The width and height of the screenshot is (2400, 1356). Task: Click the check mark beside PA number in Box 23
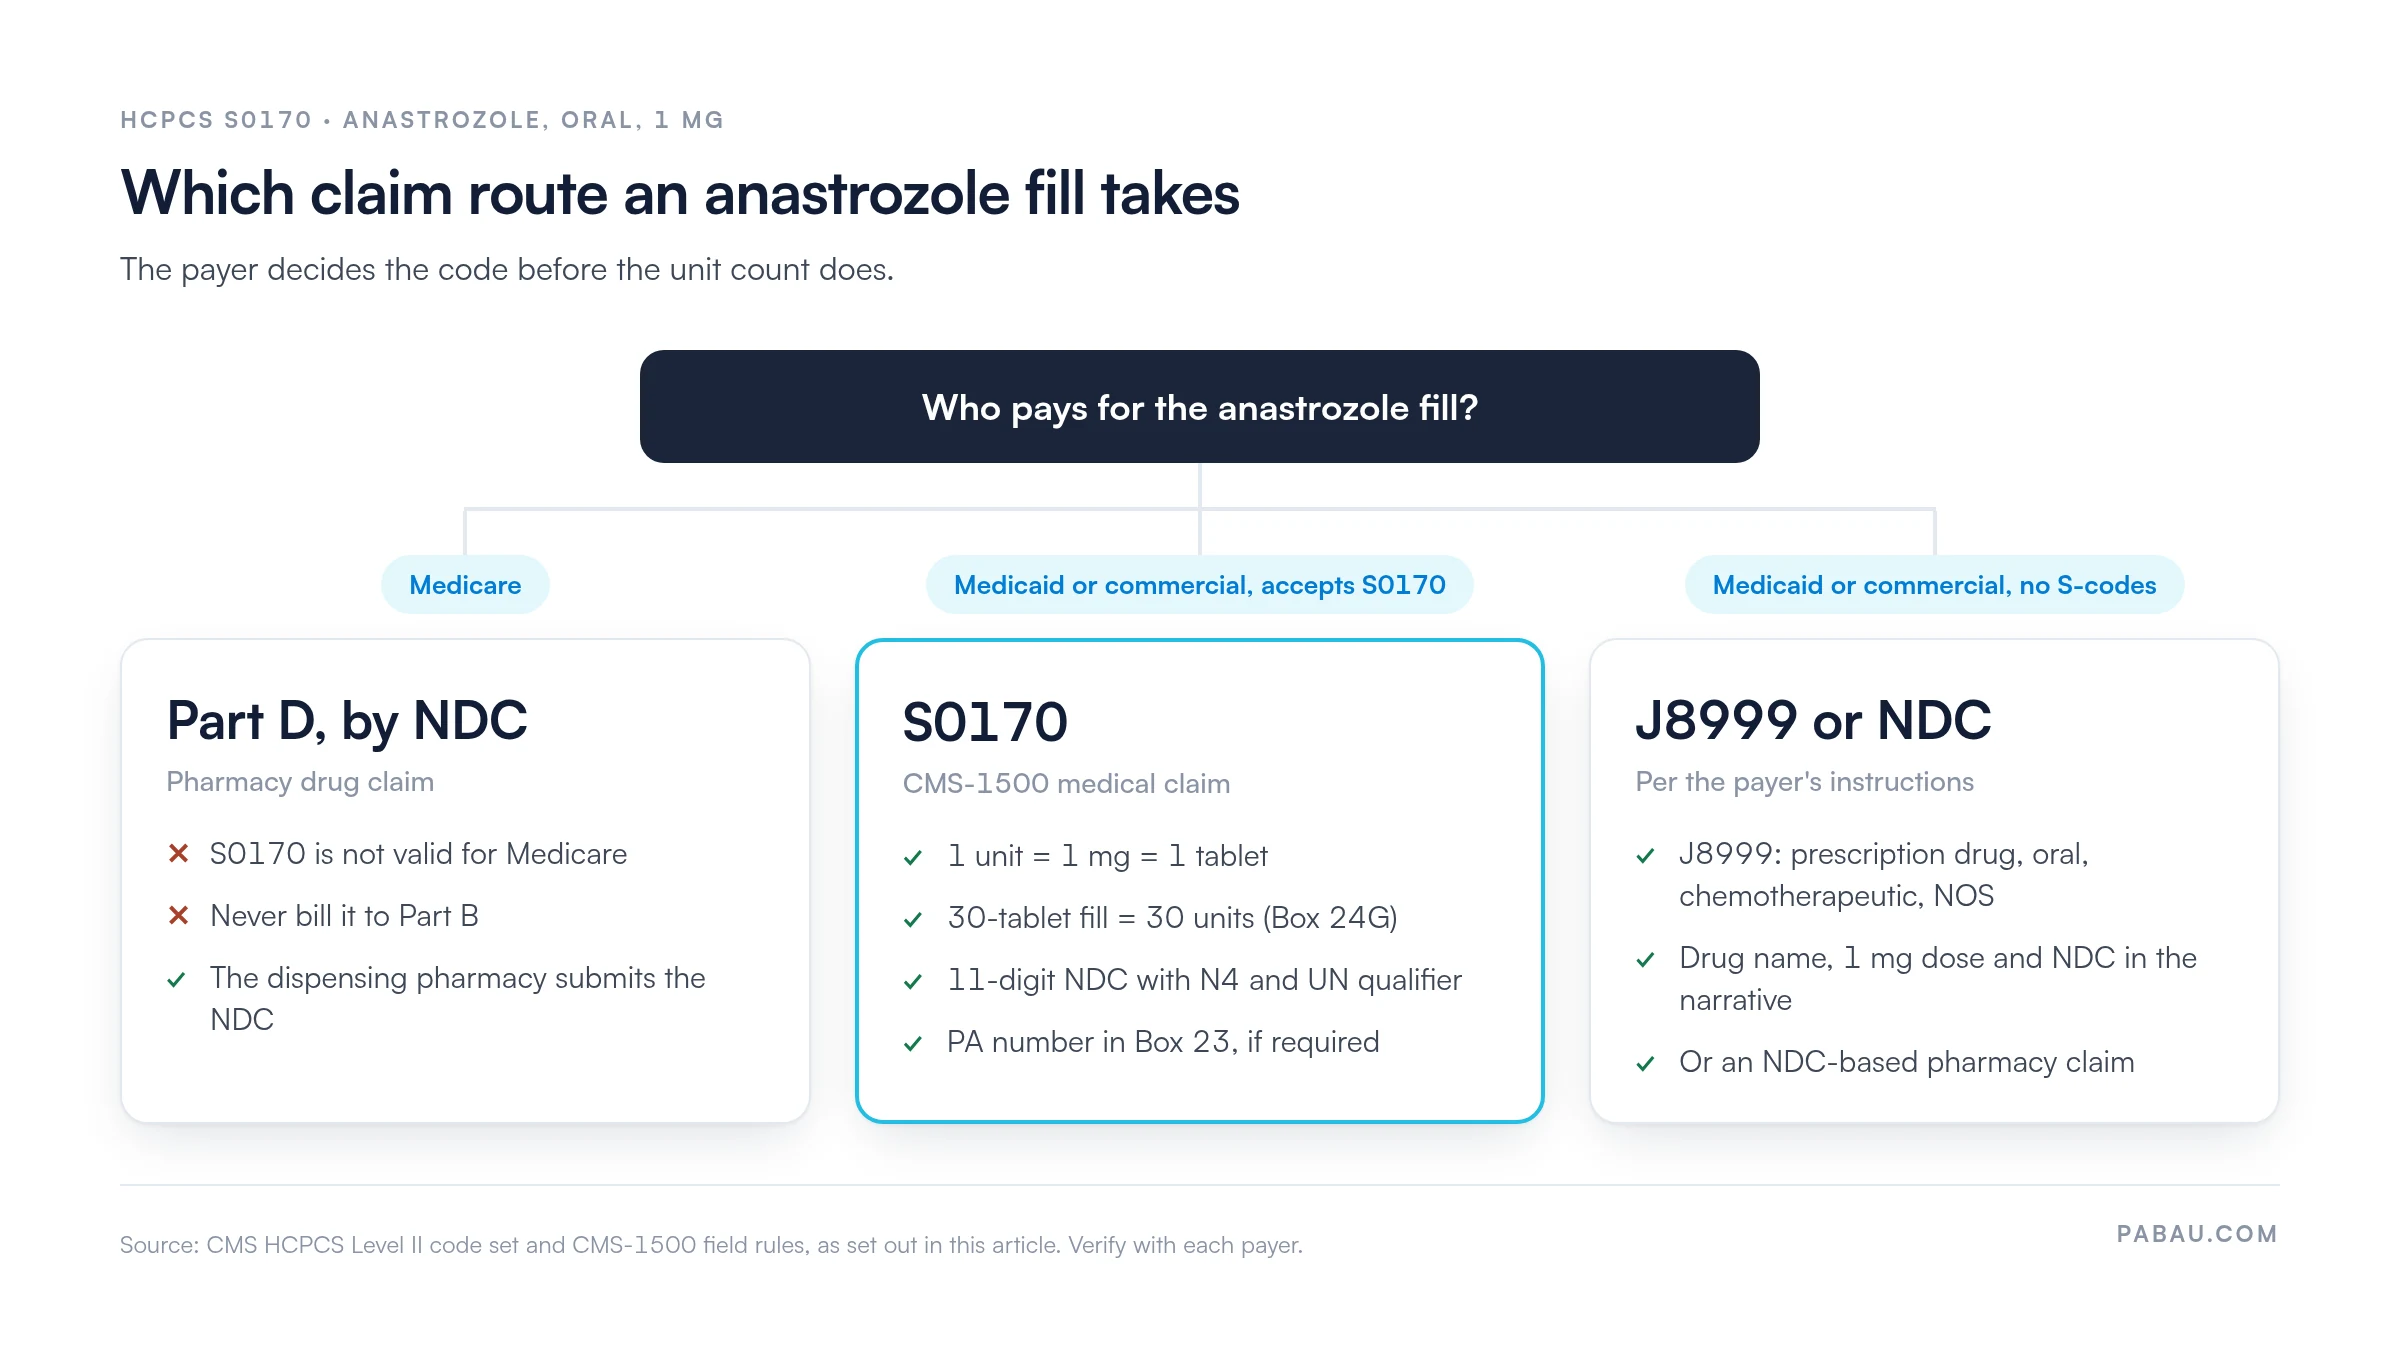(x=913, y=1043)
